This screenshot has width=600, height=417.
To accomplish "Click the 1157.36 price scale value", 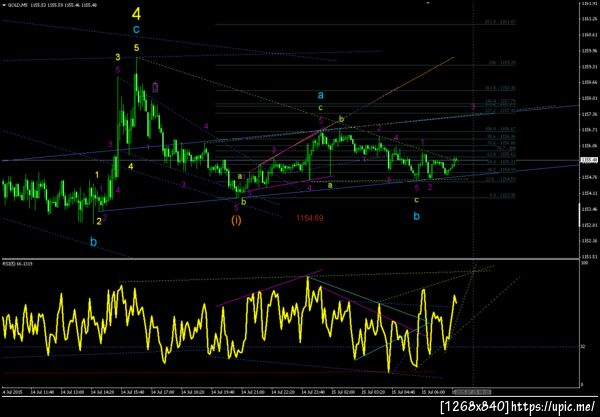I will click(x=590, y=114).
